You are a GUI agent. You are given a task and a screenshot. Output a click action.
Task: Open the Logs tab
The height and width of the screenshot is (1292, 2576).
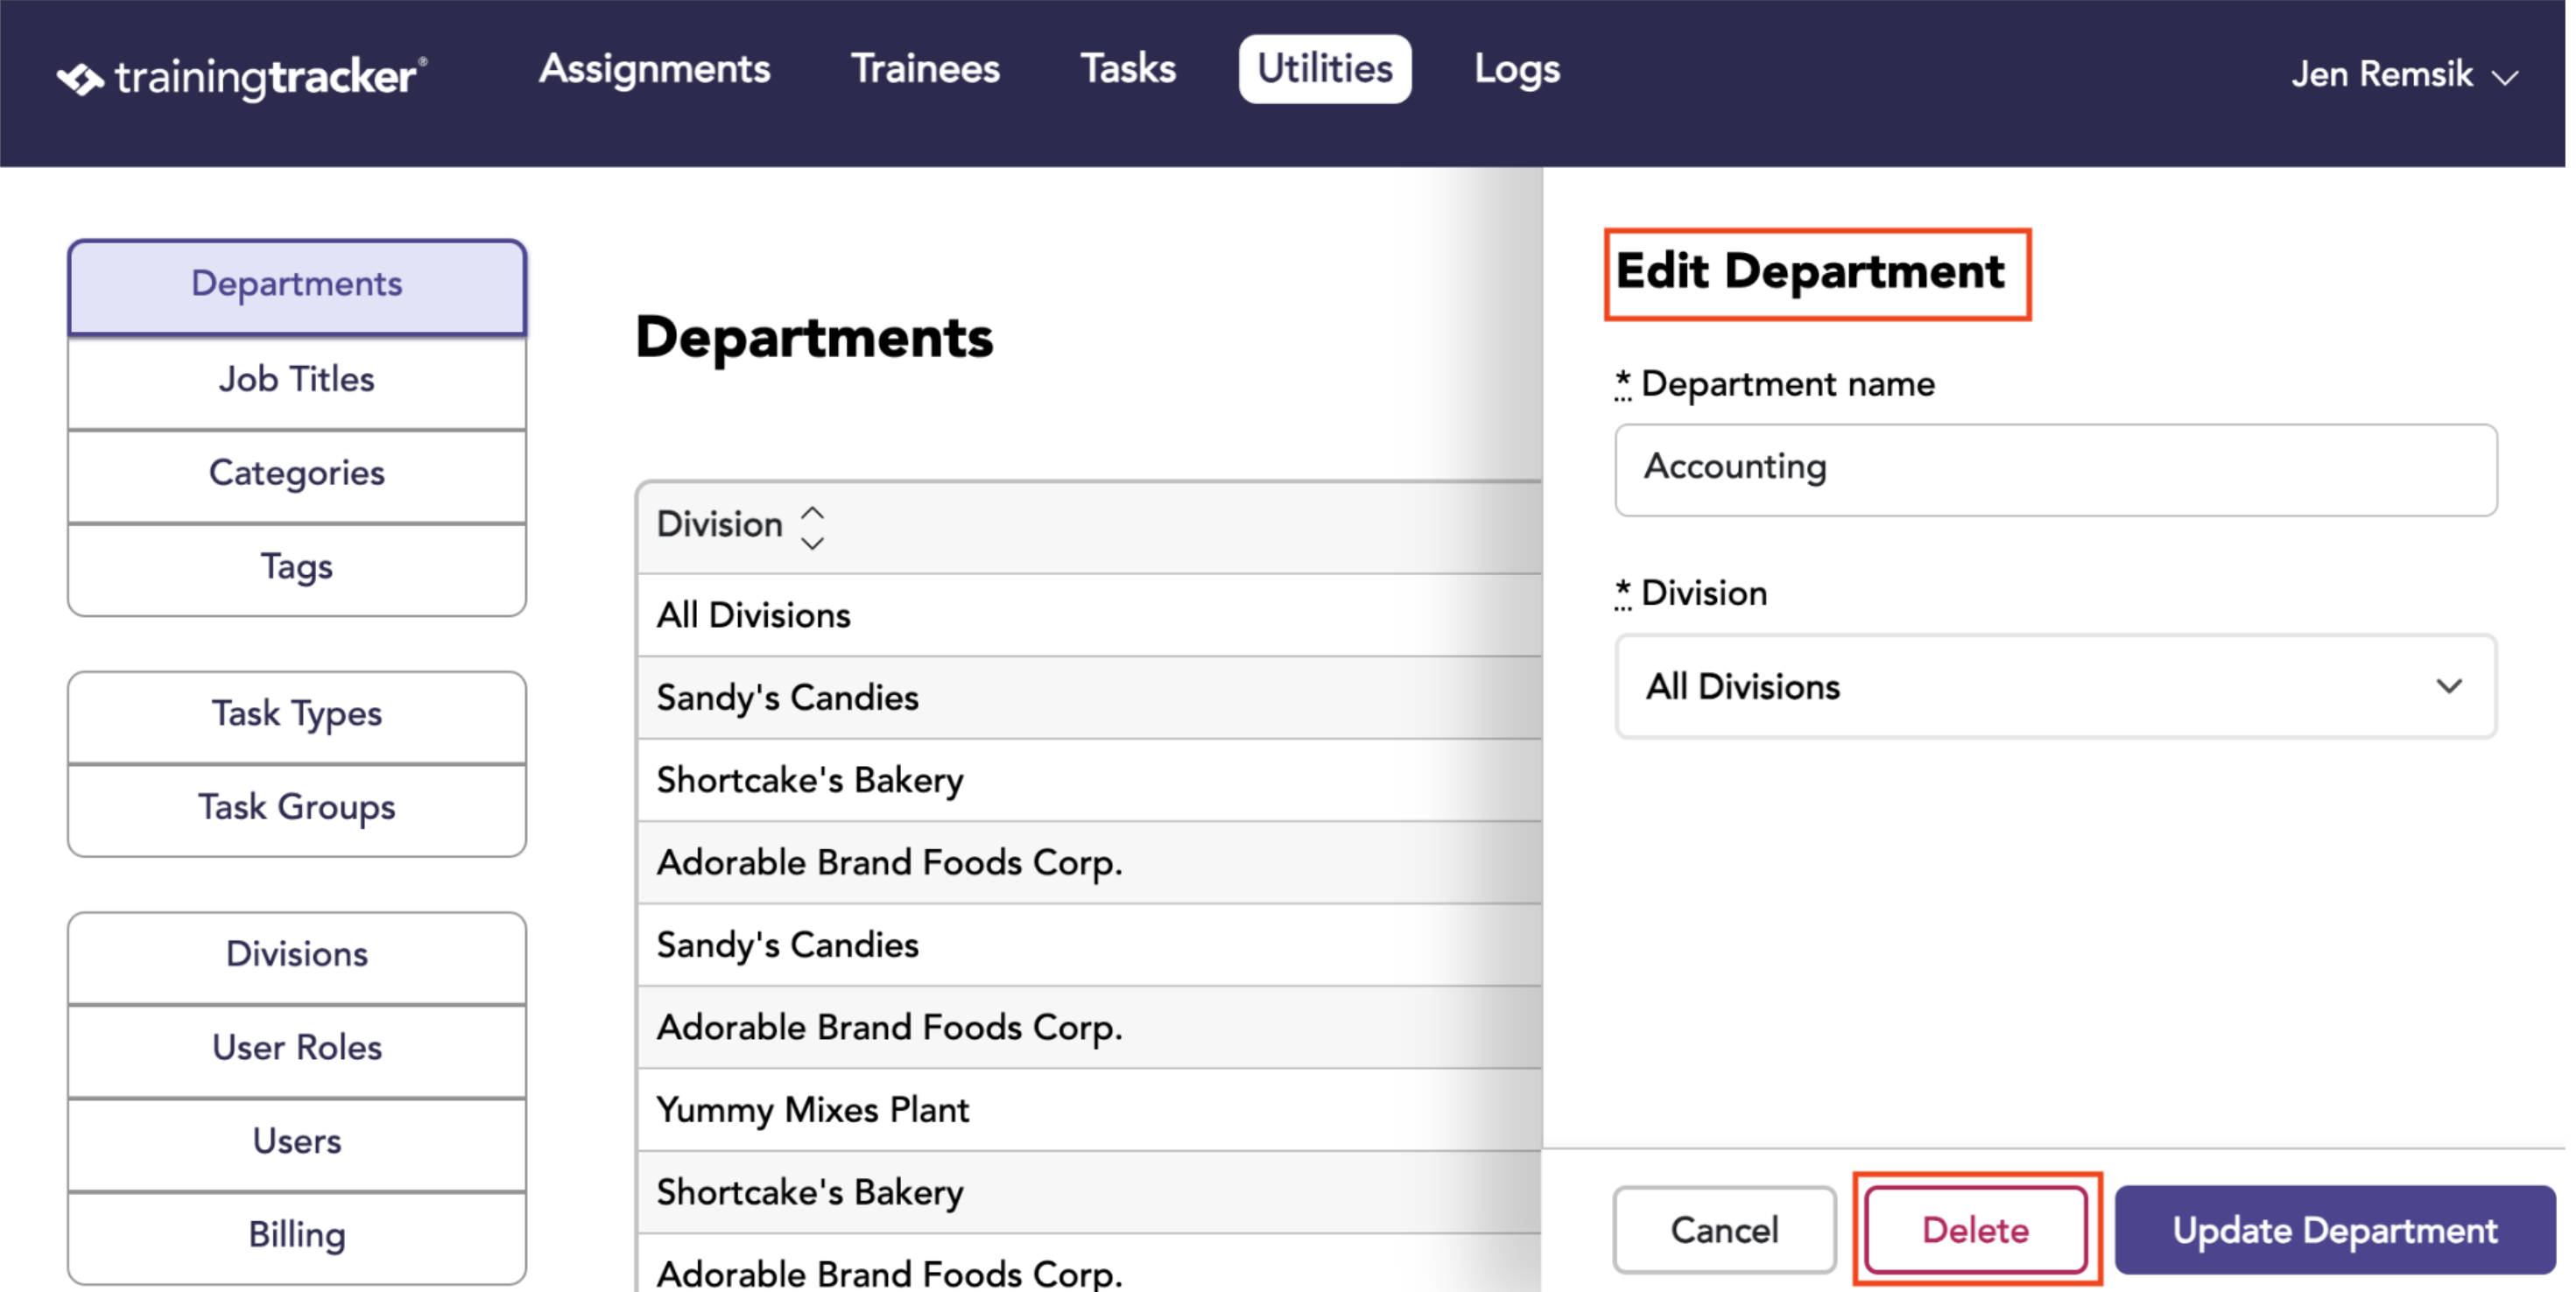(x=1517, y=69)
